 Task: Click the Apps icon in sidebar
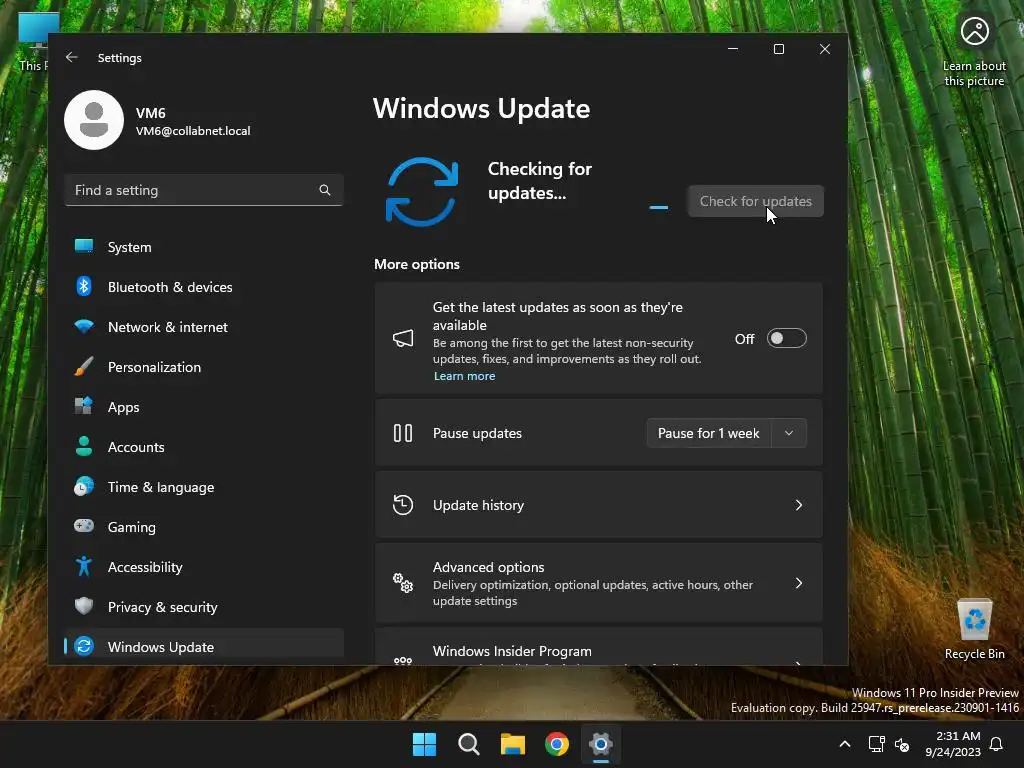84,406
